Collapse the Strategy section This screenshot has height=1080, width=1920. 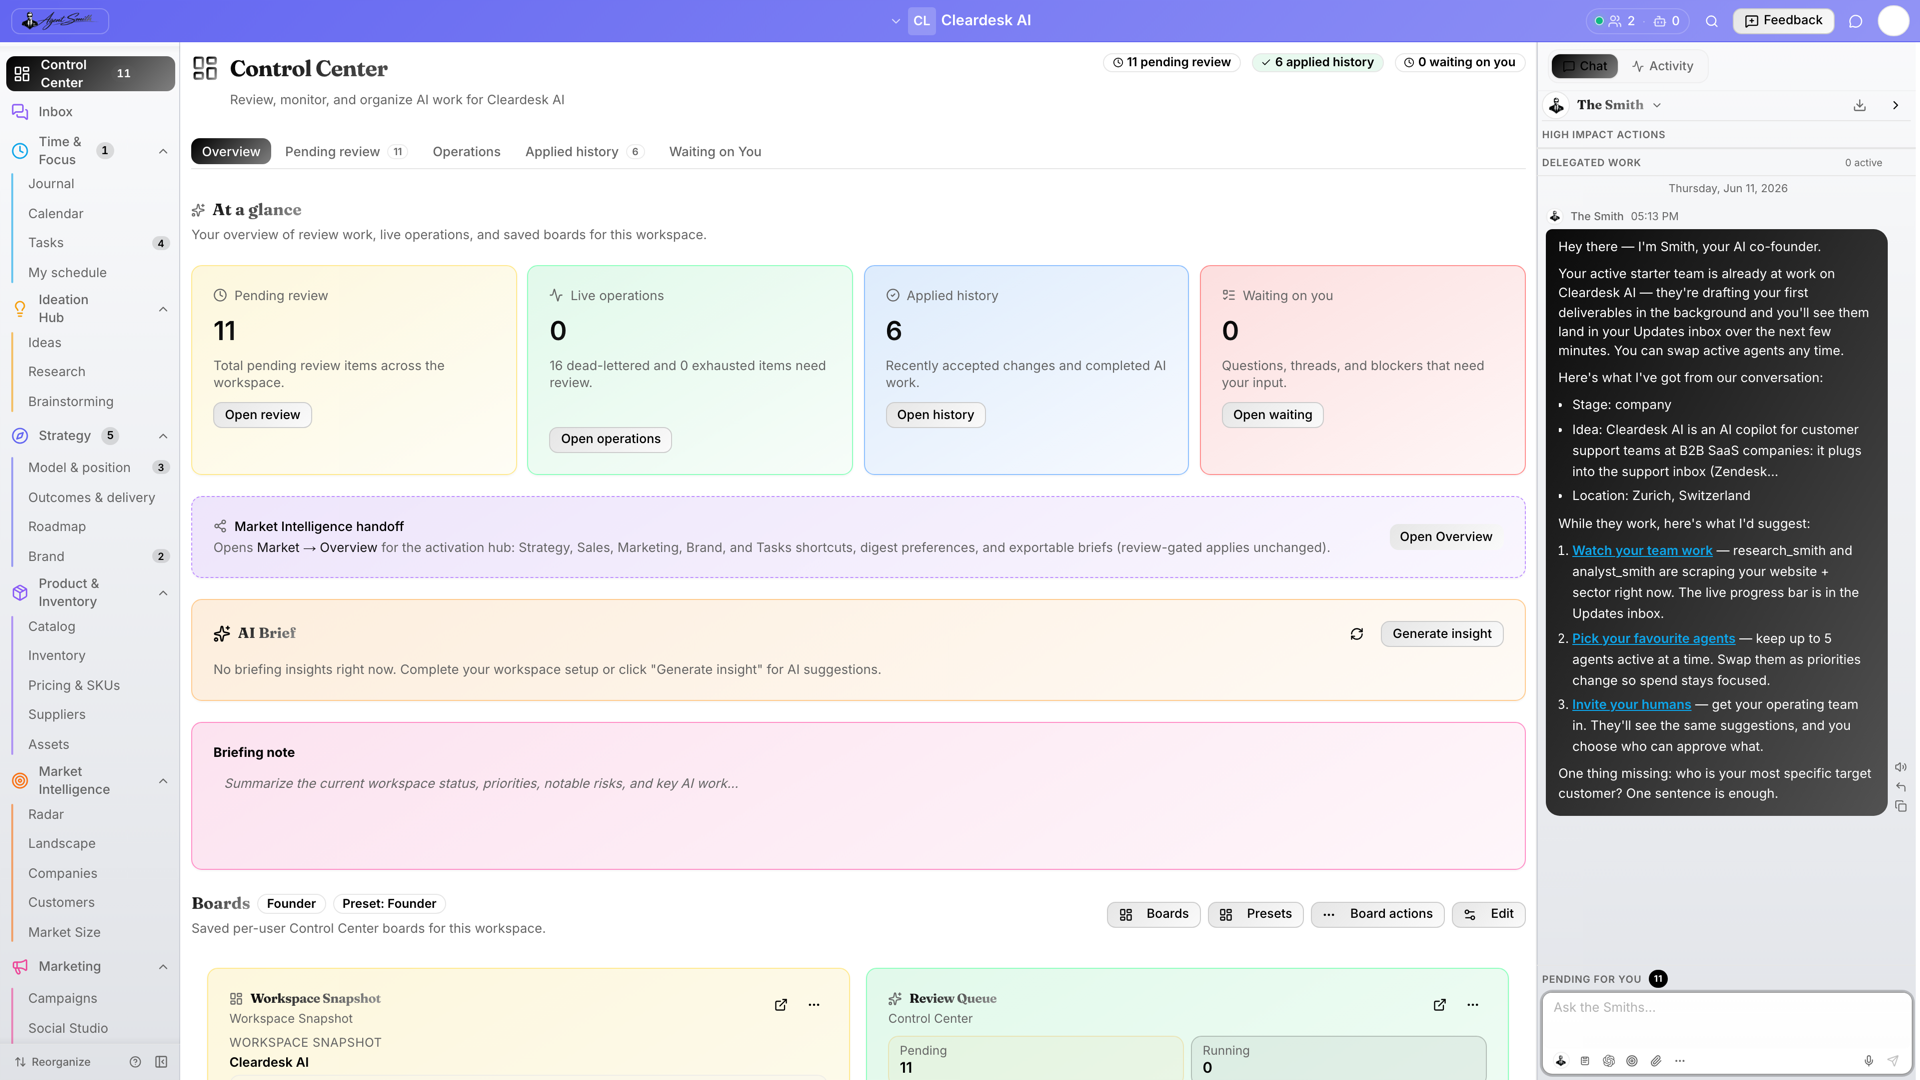[163, 436]
